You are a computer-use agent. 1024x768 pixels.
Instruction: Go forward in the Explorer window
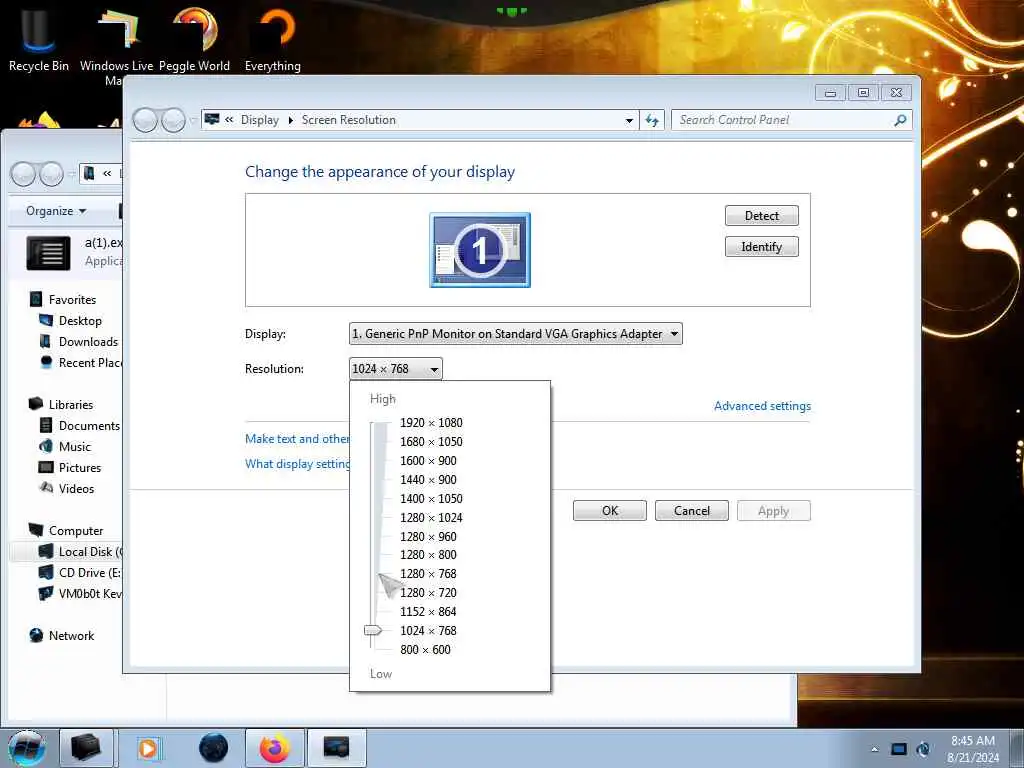[x=51, y=174]
